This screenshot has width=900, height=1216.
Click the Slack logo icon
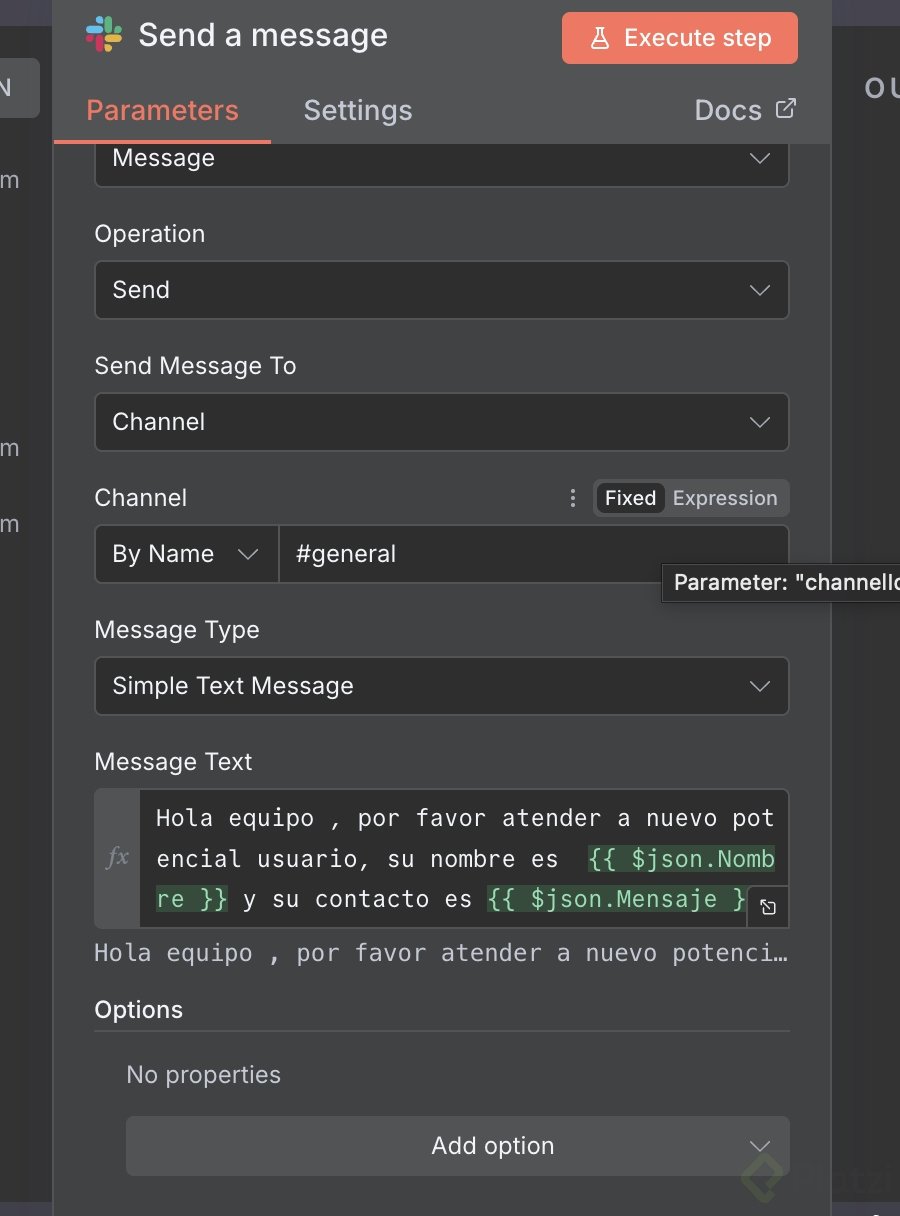tap(104, 35)
